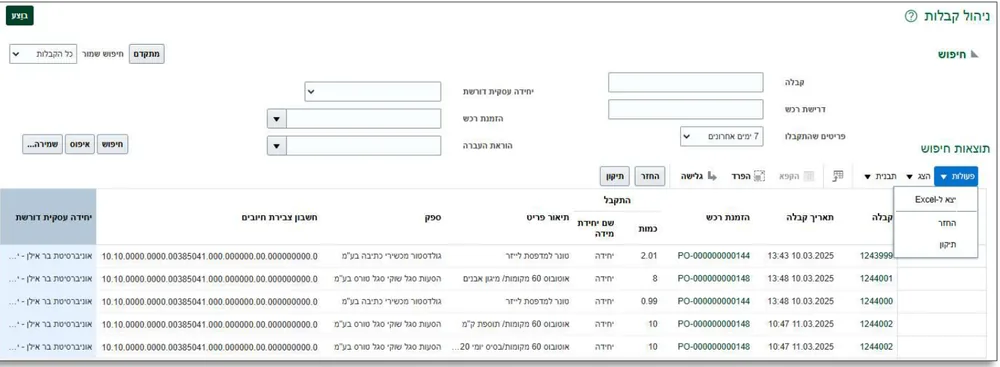Click the Query By Example filter icon
This screenshot has height=367, width=1000.
click(x=838, y=176)
